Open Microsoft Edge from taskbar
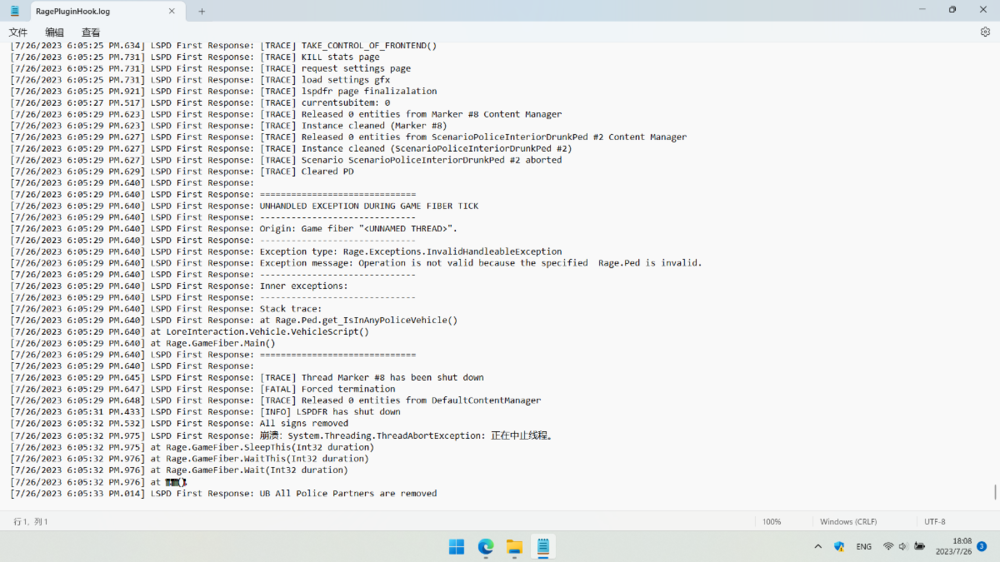This screenshot has width=1000, height=562. point(486,546)
